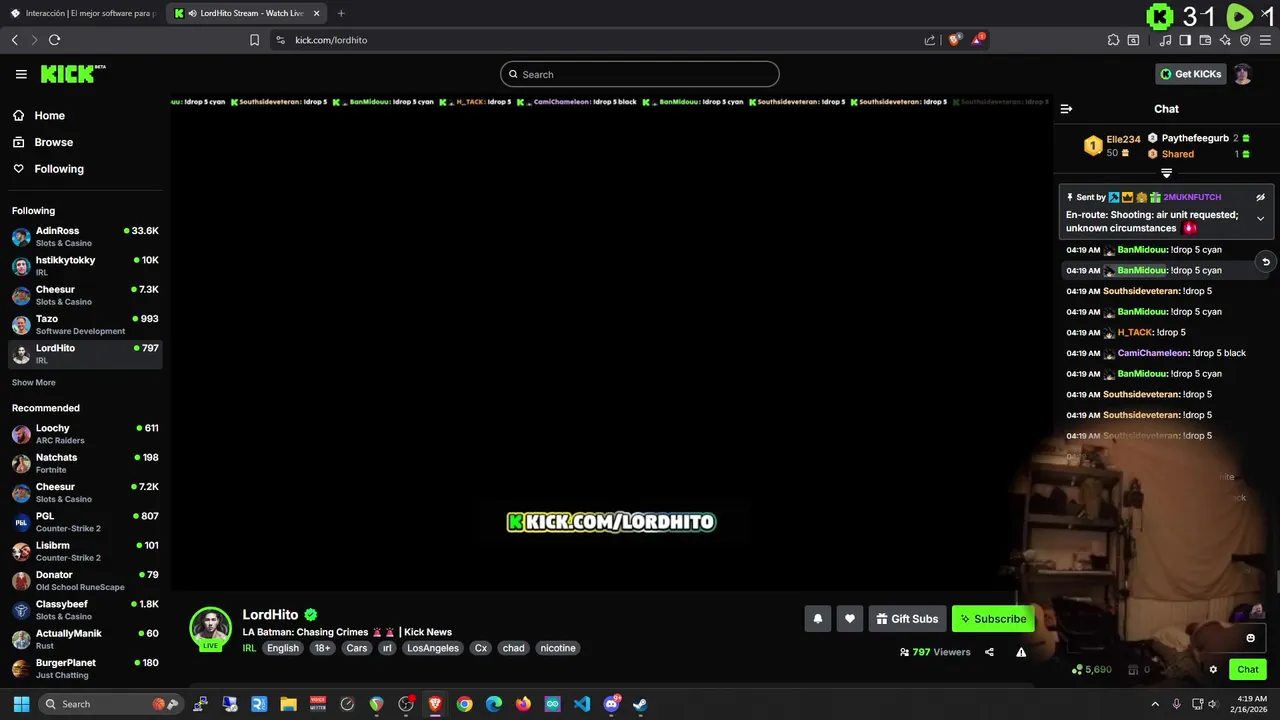Click the share page icon in address bar
The width and height of the screenshot is (1280, 720).
(x=930, y=40)
